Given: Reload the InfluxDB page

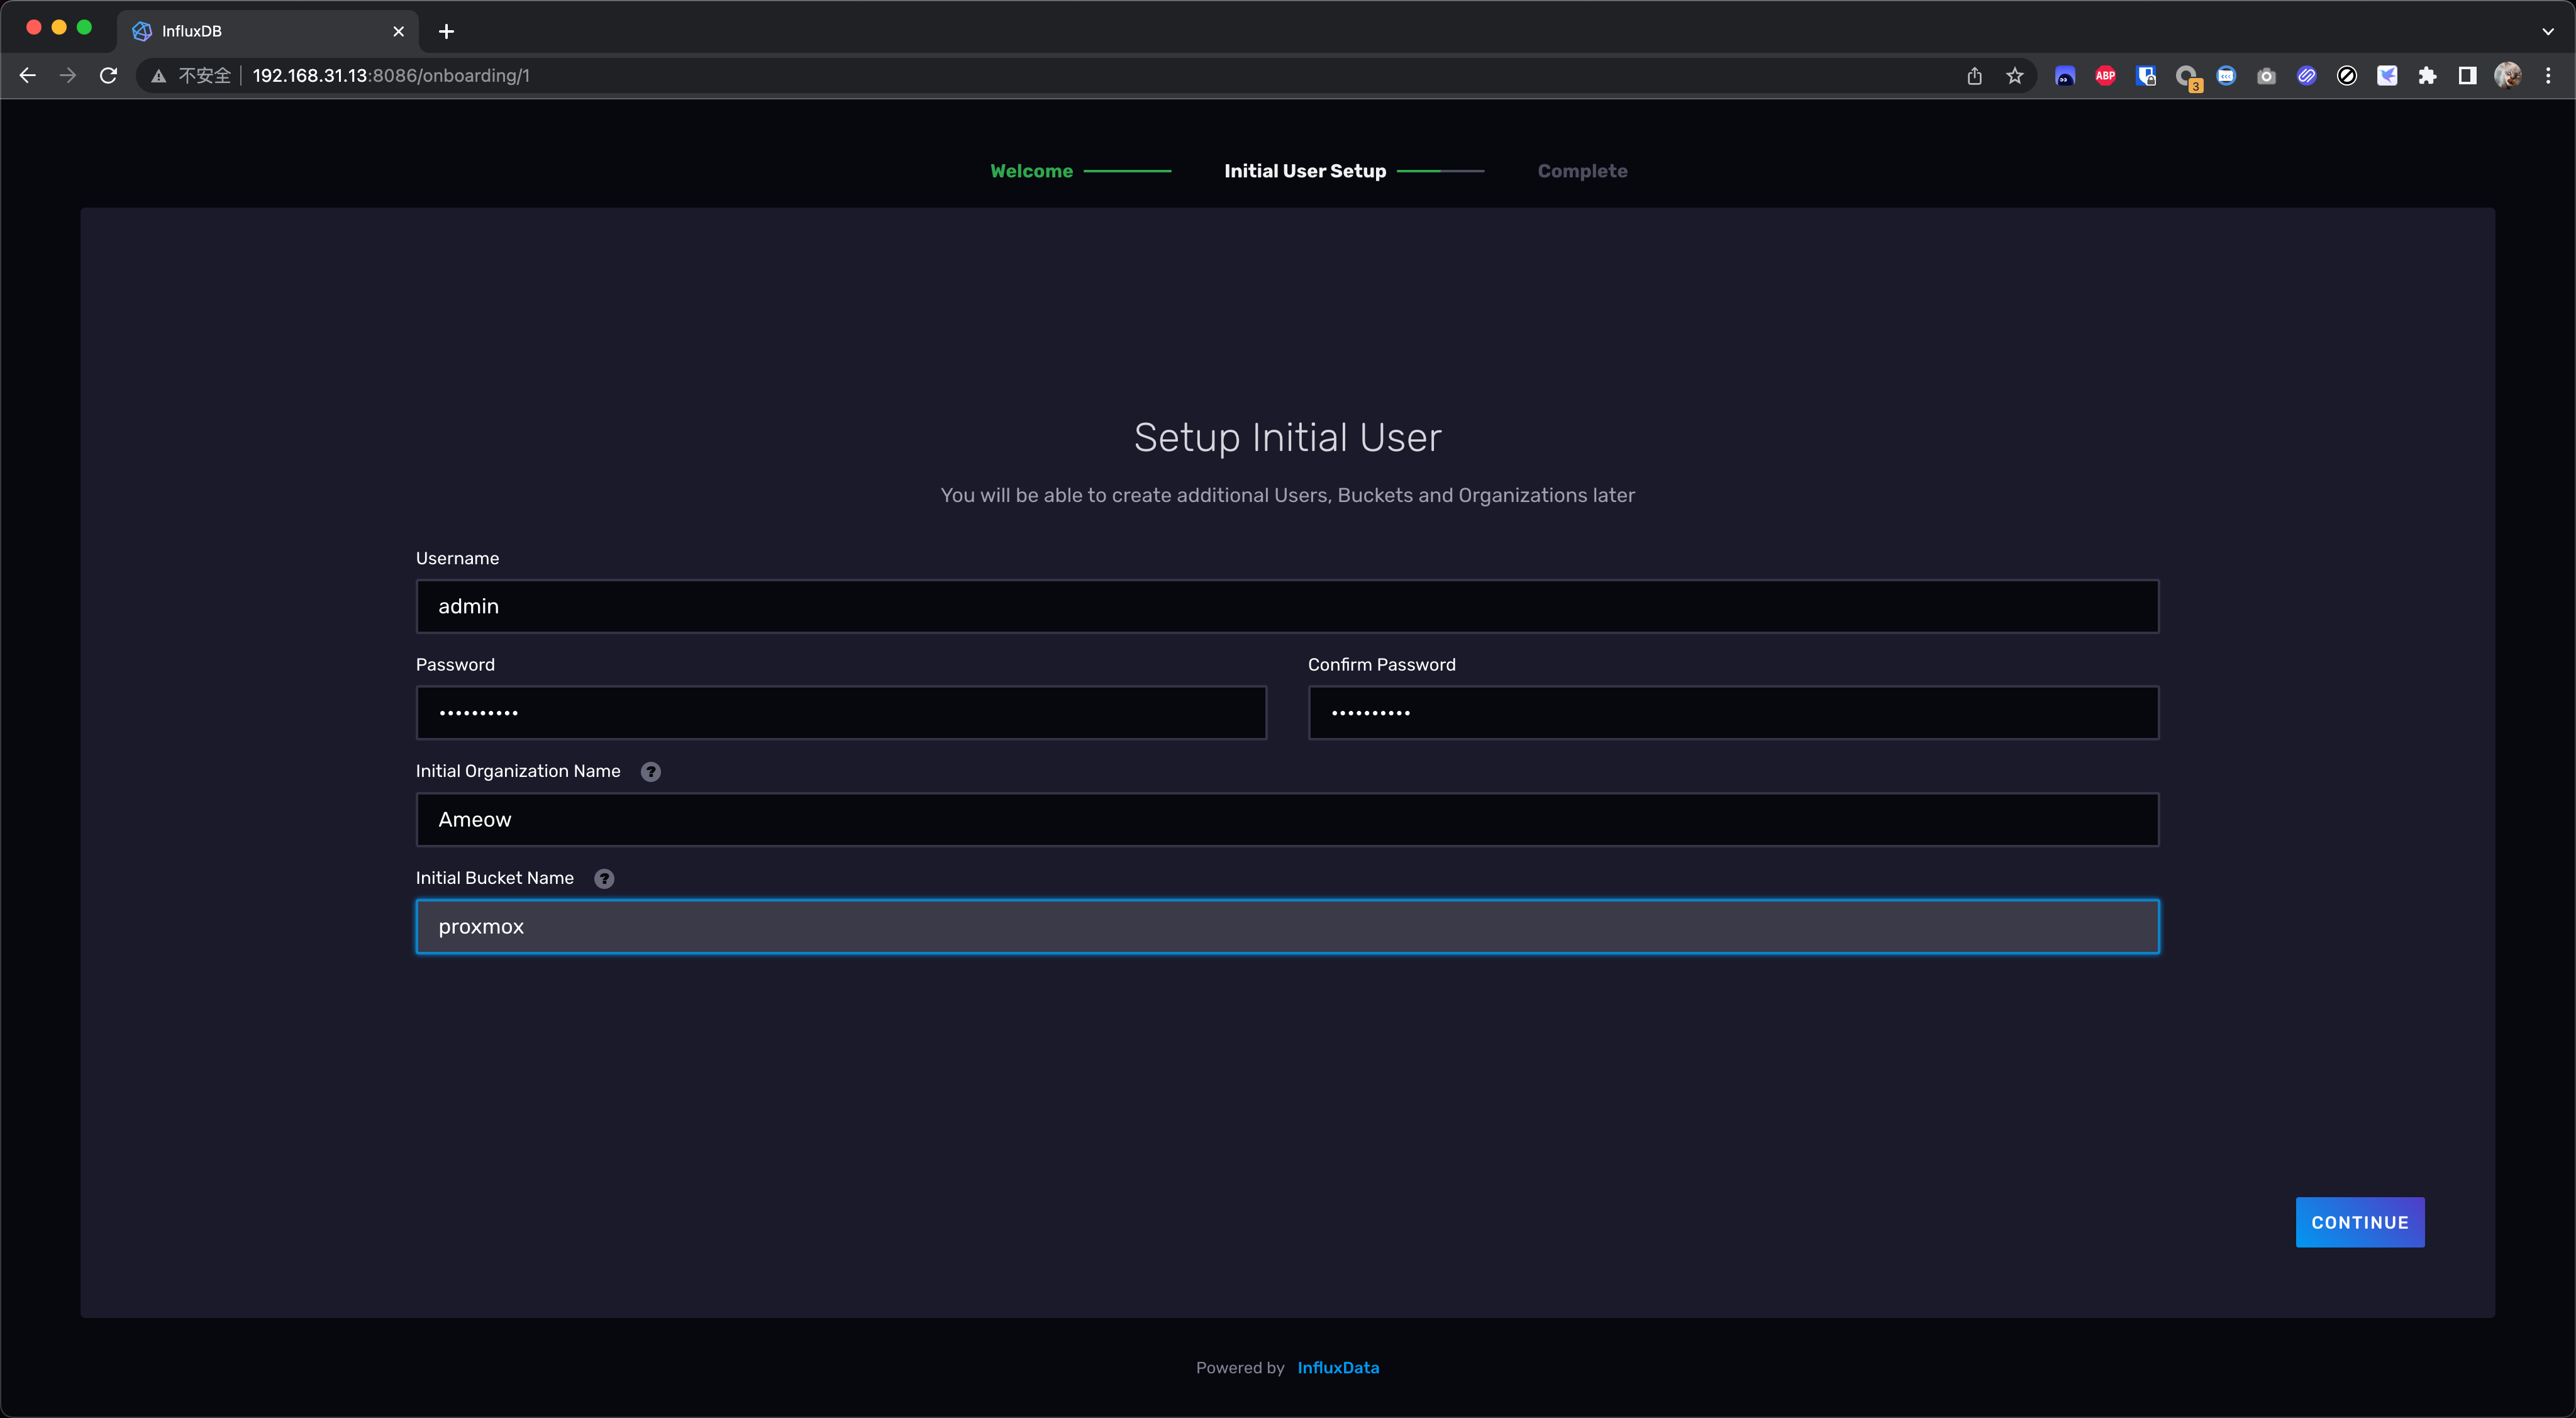Looking at the screenshot, I should pos(109,75).
